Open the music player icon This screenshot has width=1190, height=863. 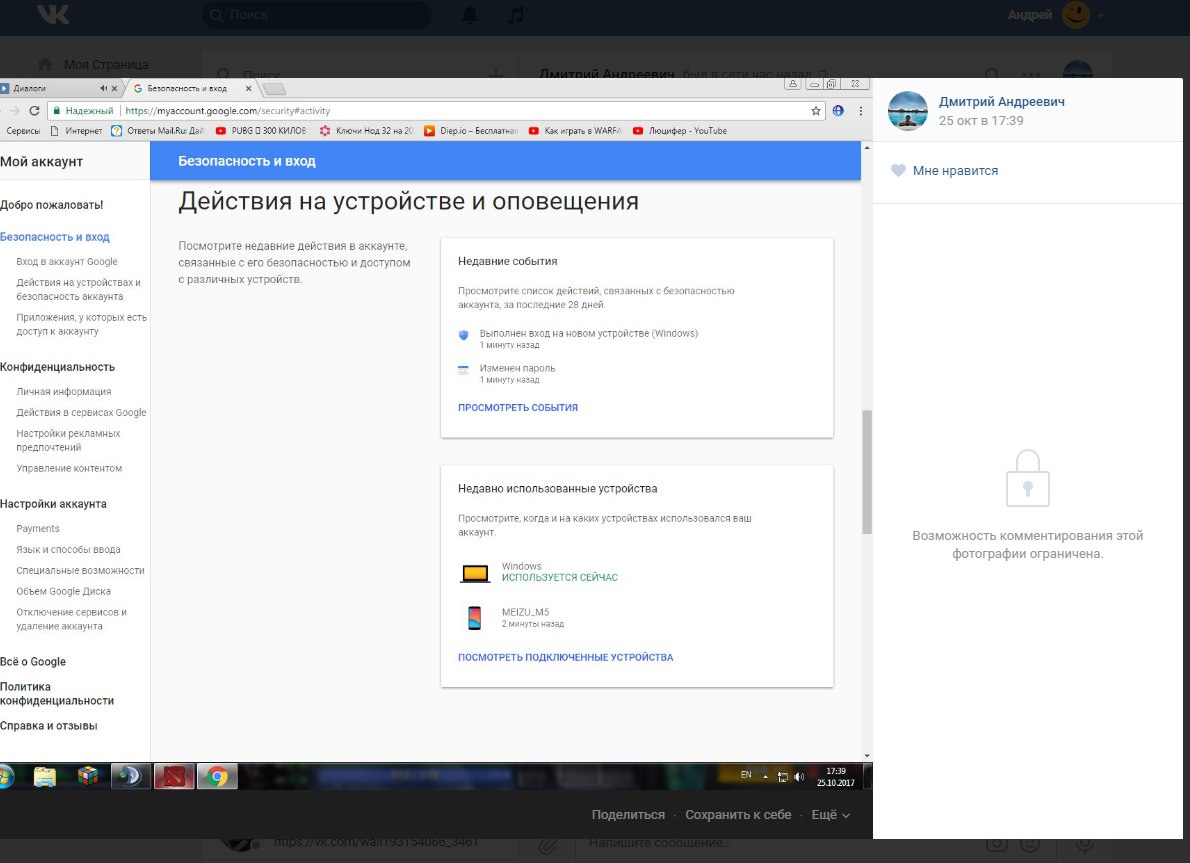pos(516,15)
